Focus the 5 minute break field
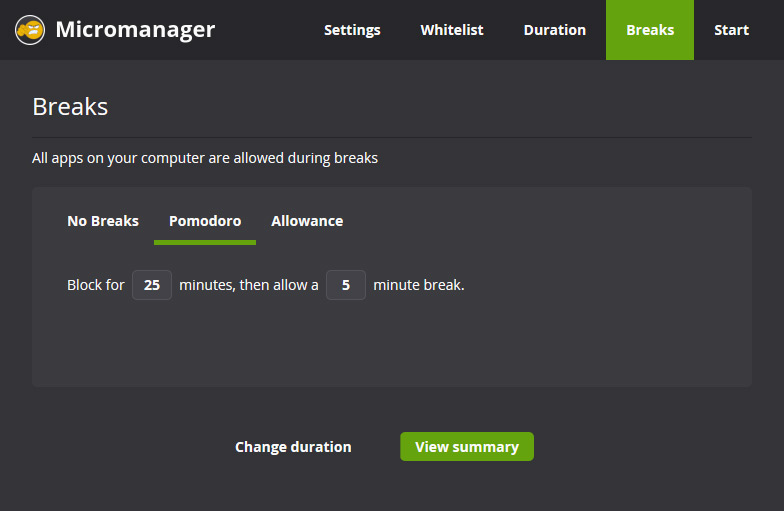The width and height of the screenshot is (784, 511). point(346,285)
